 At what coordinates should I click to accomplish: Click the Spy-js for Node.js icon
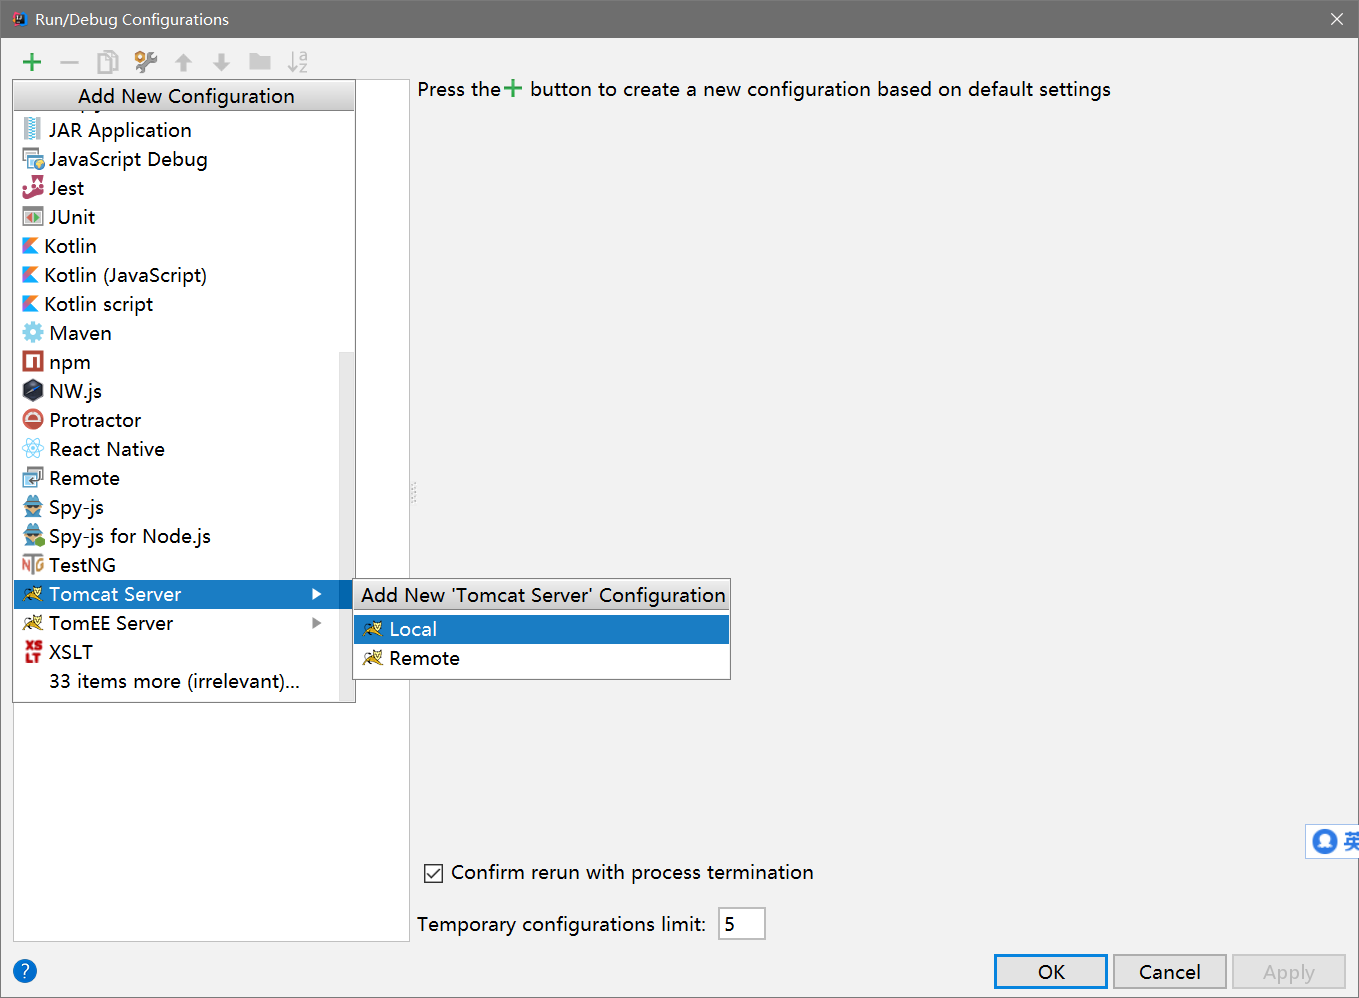[x=33, y=536]
